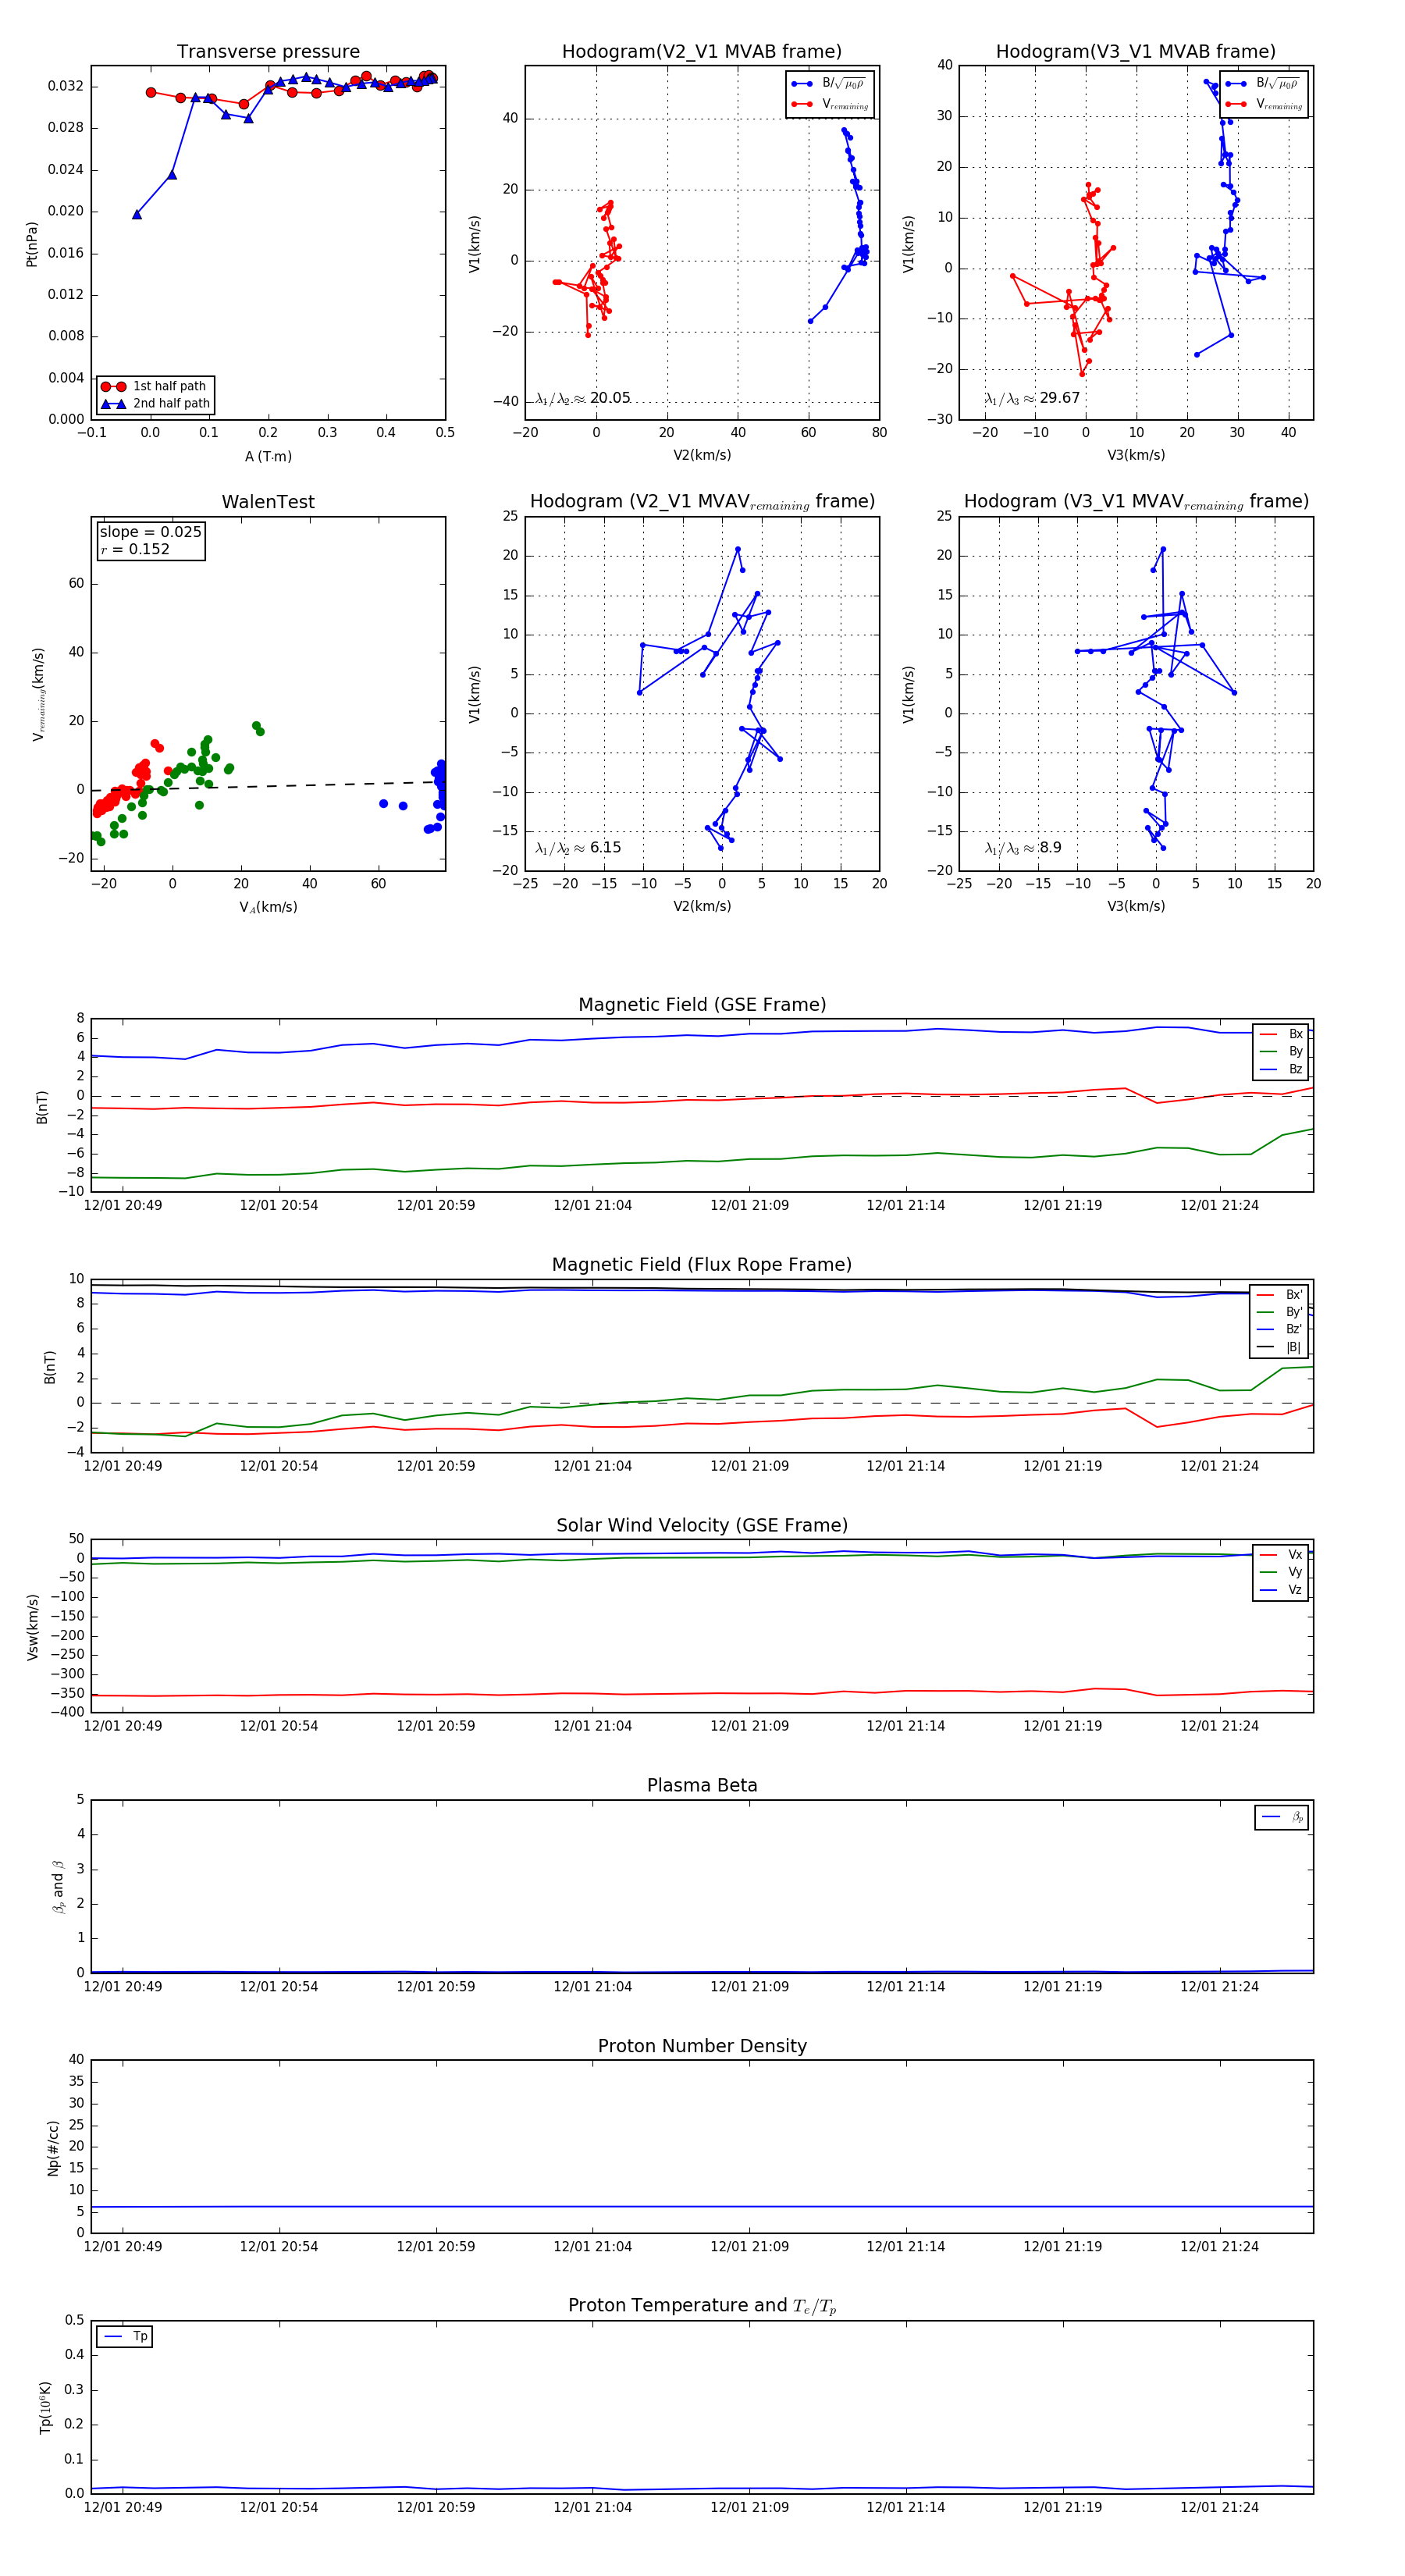Click the "Transverse pressure" plot title
The width and height of the screenshot is (1405, 2576).
pyautogui.click(x=268, y=52)
